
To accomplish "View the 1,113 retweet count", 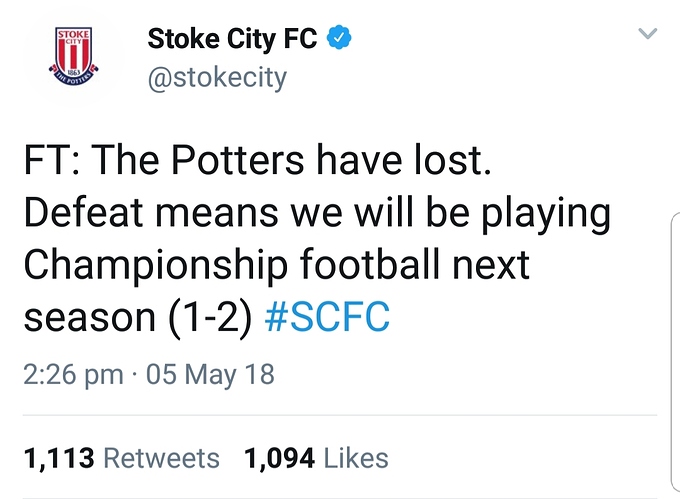I will [59, 459].
